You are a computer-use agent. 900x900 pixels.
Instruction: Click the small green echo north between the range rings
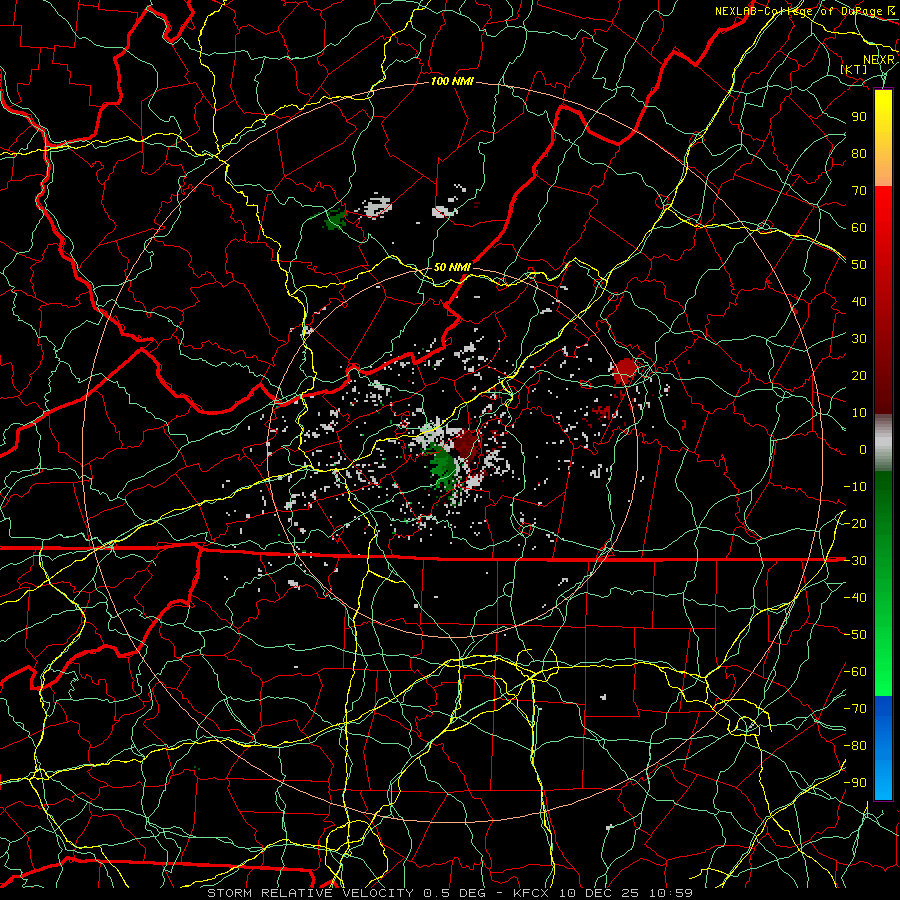coord(335,219)
